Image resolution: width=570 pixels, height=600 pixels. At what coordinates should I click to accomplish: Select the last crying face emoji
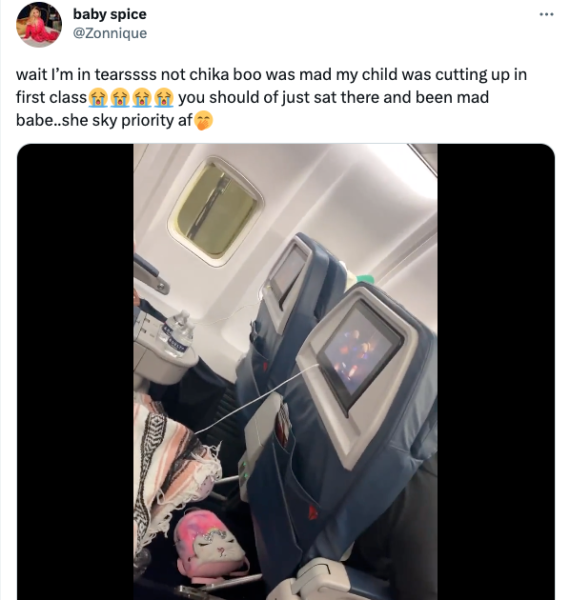click(x=164, y=97)
